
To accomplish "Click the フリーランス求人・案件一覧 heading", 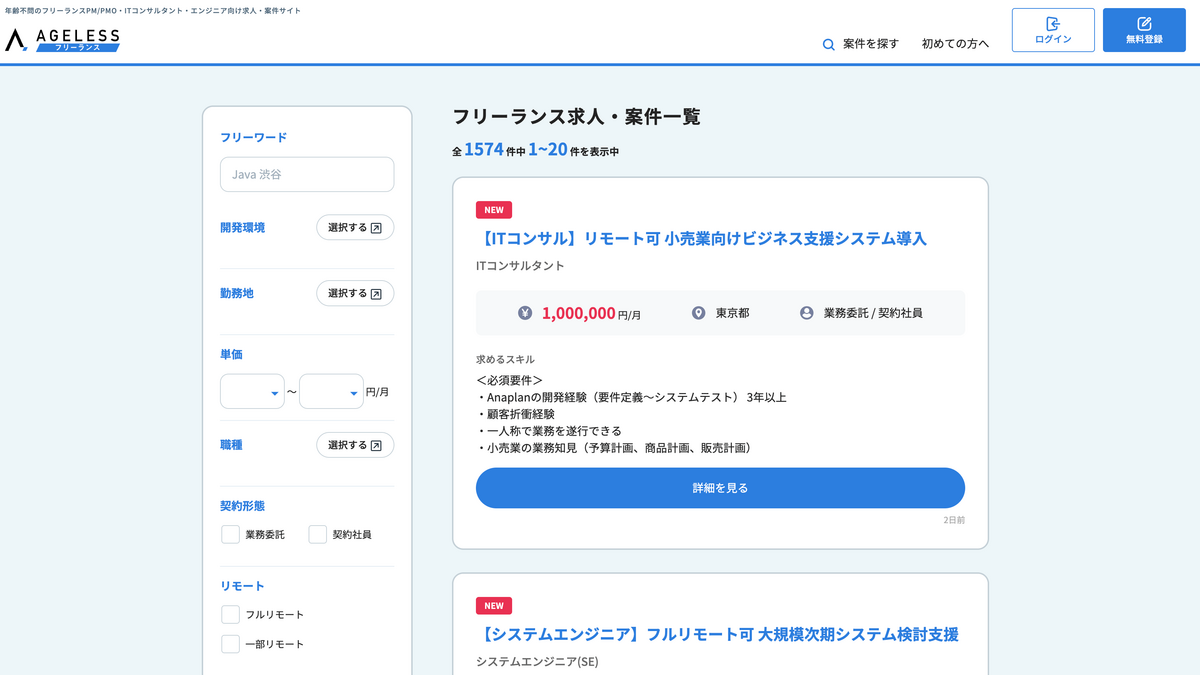I will [x=576, y=117].
